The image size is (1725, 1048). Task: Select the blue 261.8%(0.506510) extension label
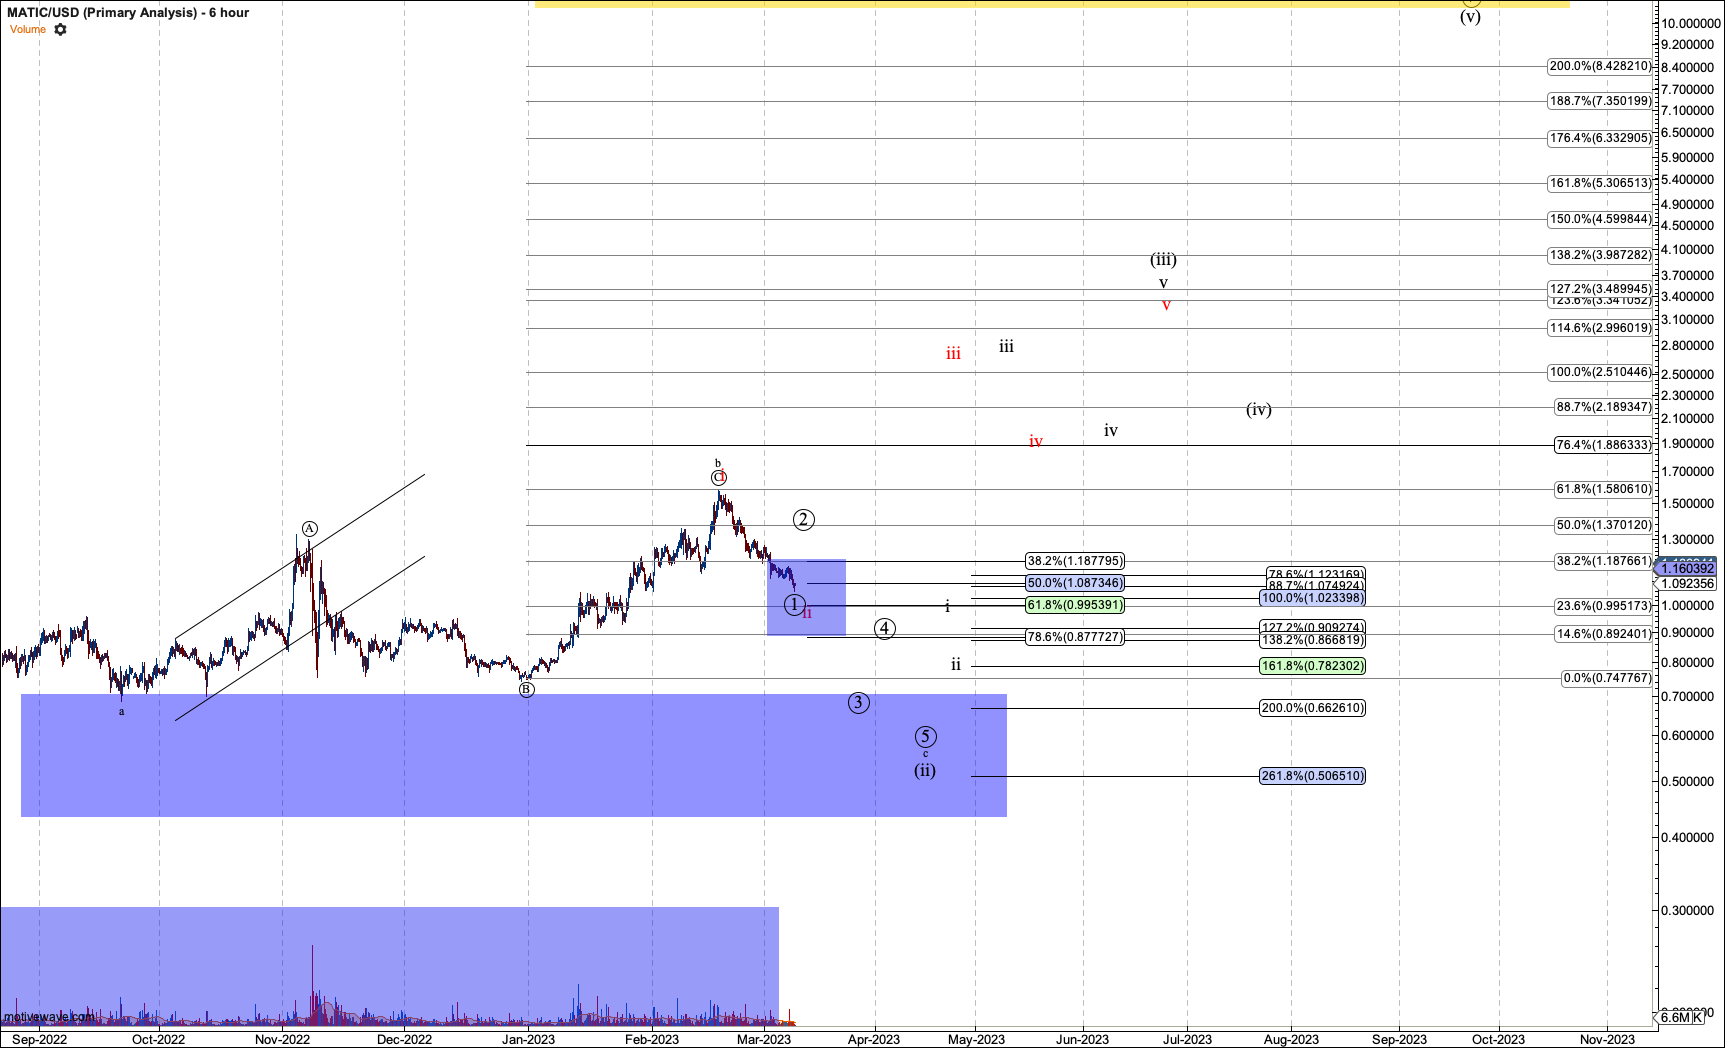click(x=1313, y=776)
